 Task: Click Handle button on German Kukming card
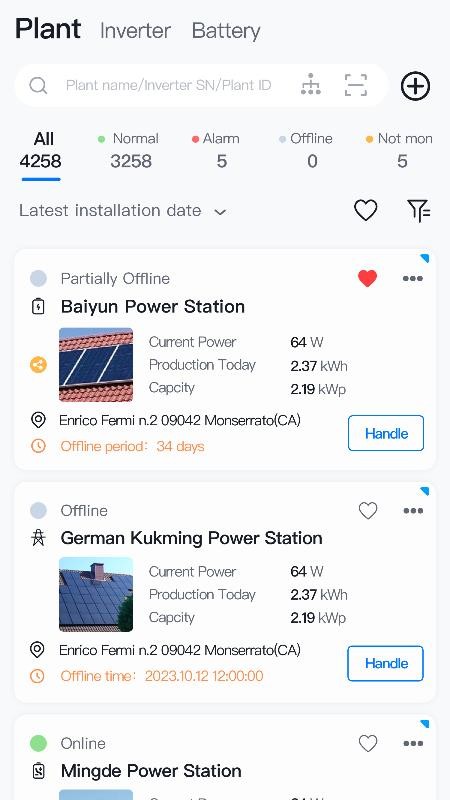pyautogui.click(x=386, y=663)
